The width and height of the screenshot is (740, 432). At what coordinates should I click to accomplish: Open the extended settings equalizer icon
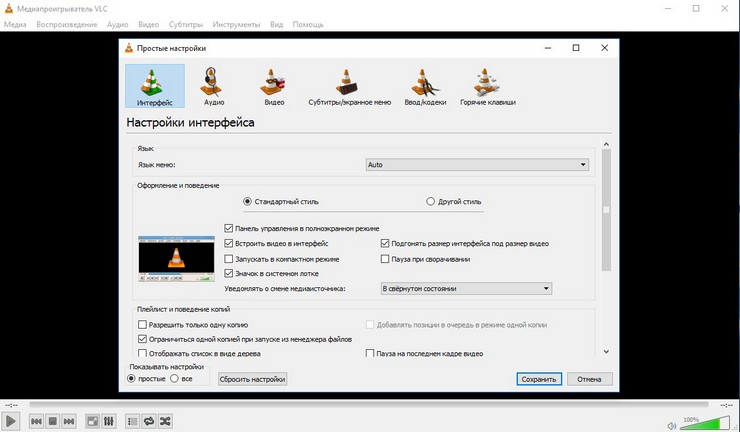tap(109, 422)
